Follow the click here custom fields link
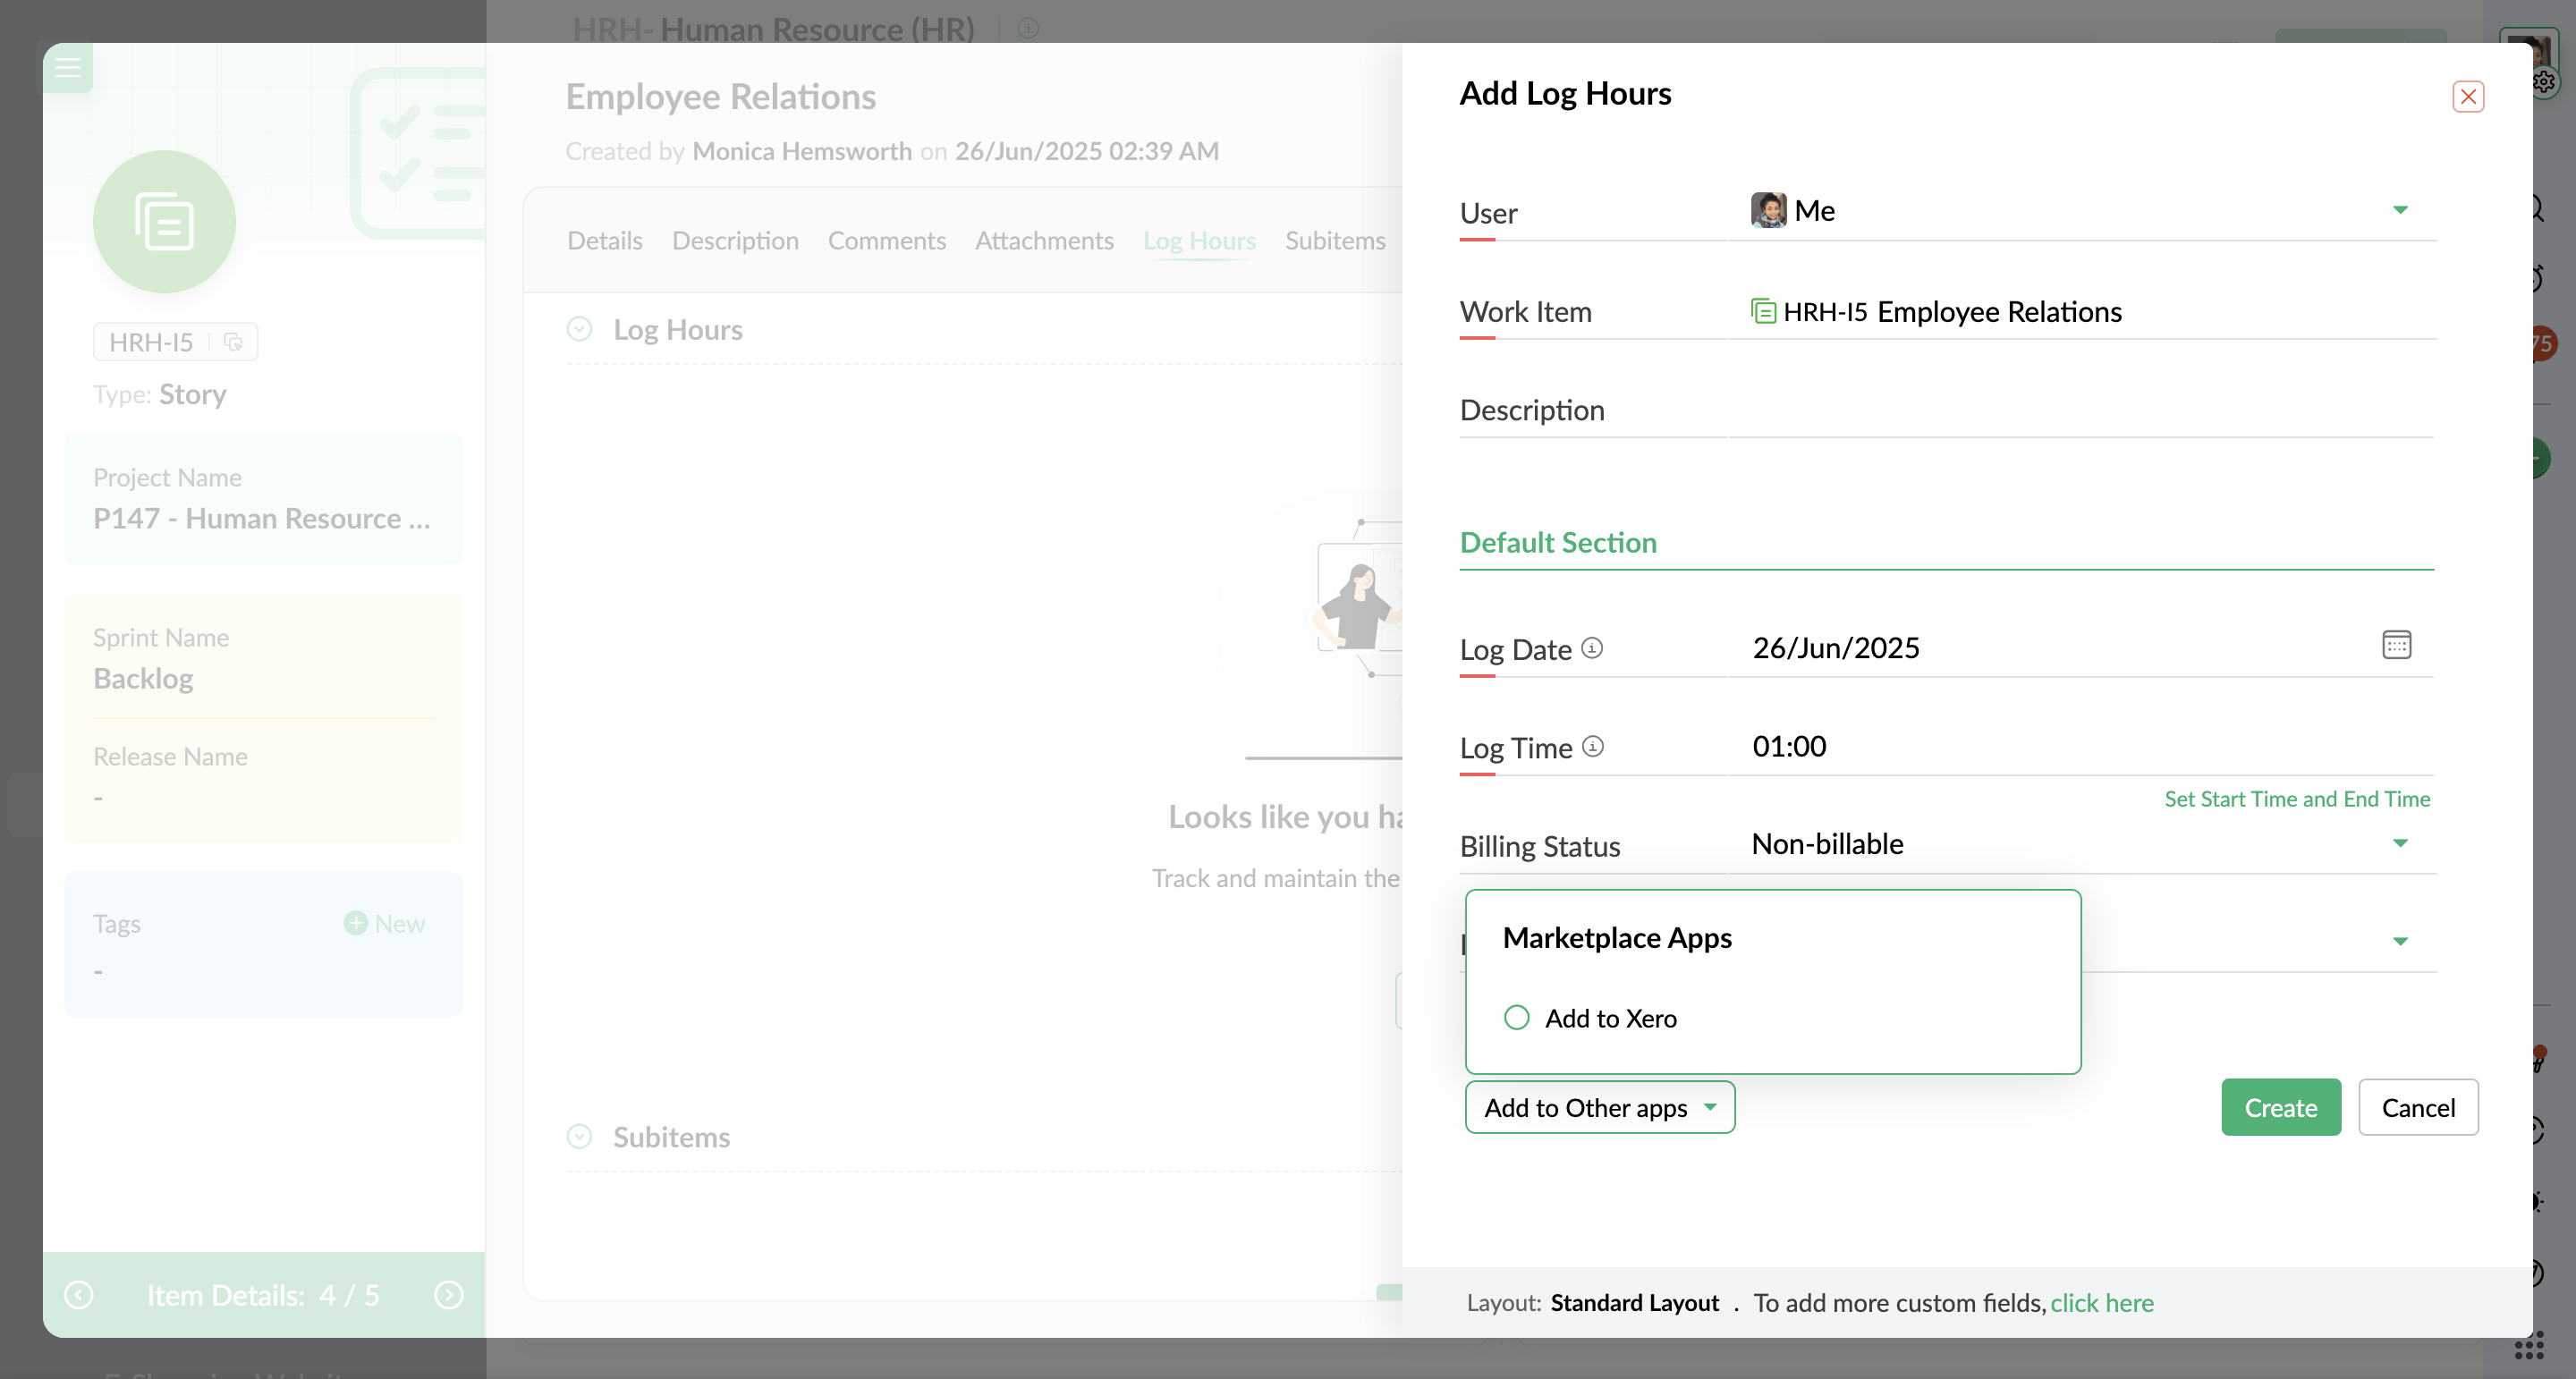Viewport: 2576px width, 1379px height. click(2101, 1302)
